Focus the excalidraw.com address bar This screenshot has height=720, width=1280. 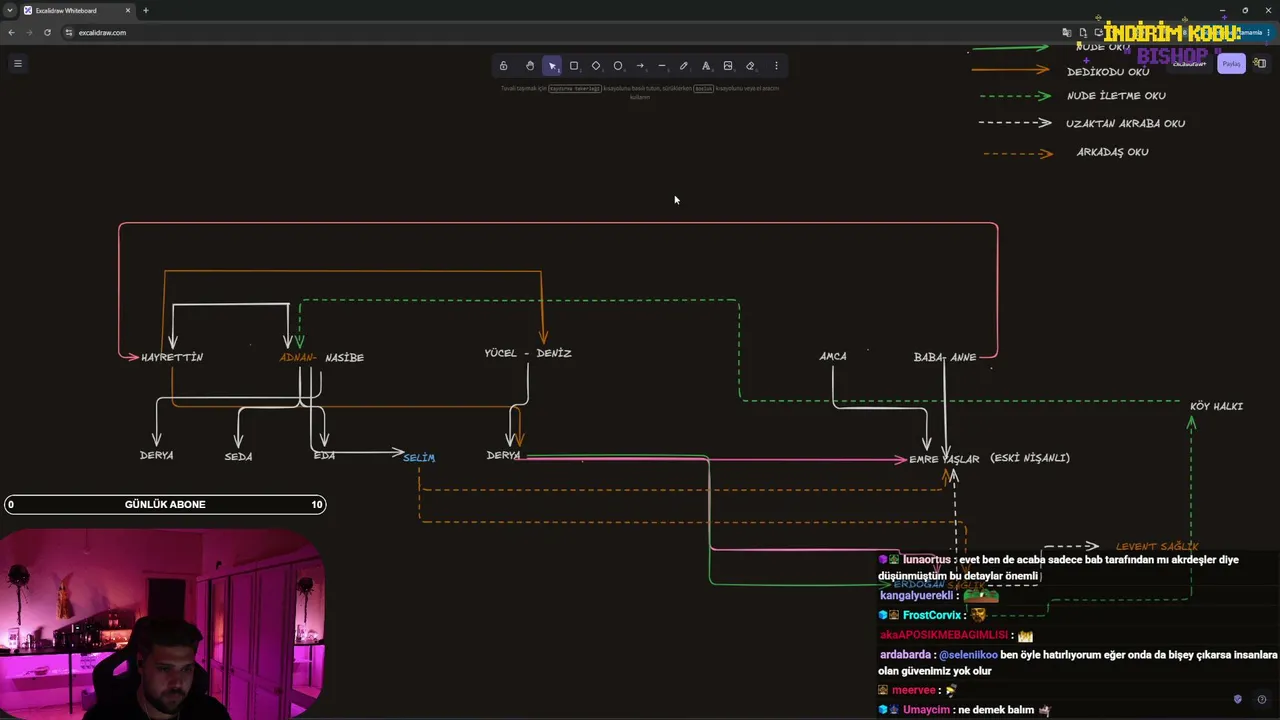(x=560, y=32)
